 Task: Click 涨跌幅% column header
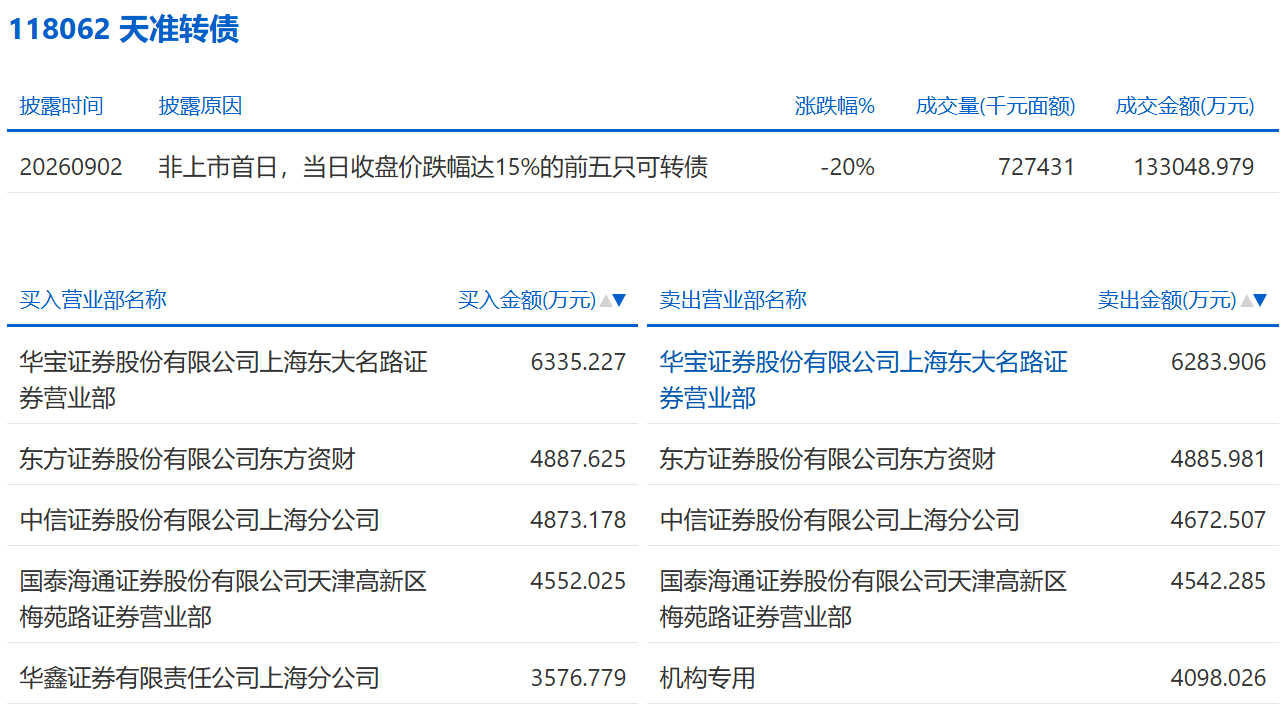[x=835, y=106]
